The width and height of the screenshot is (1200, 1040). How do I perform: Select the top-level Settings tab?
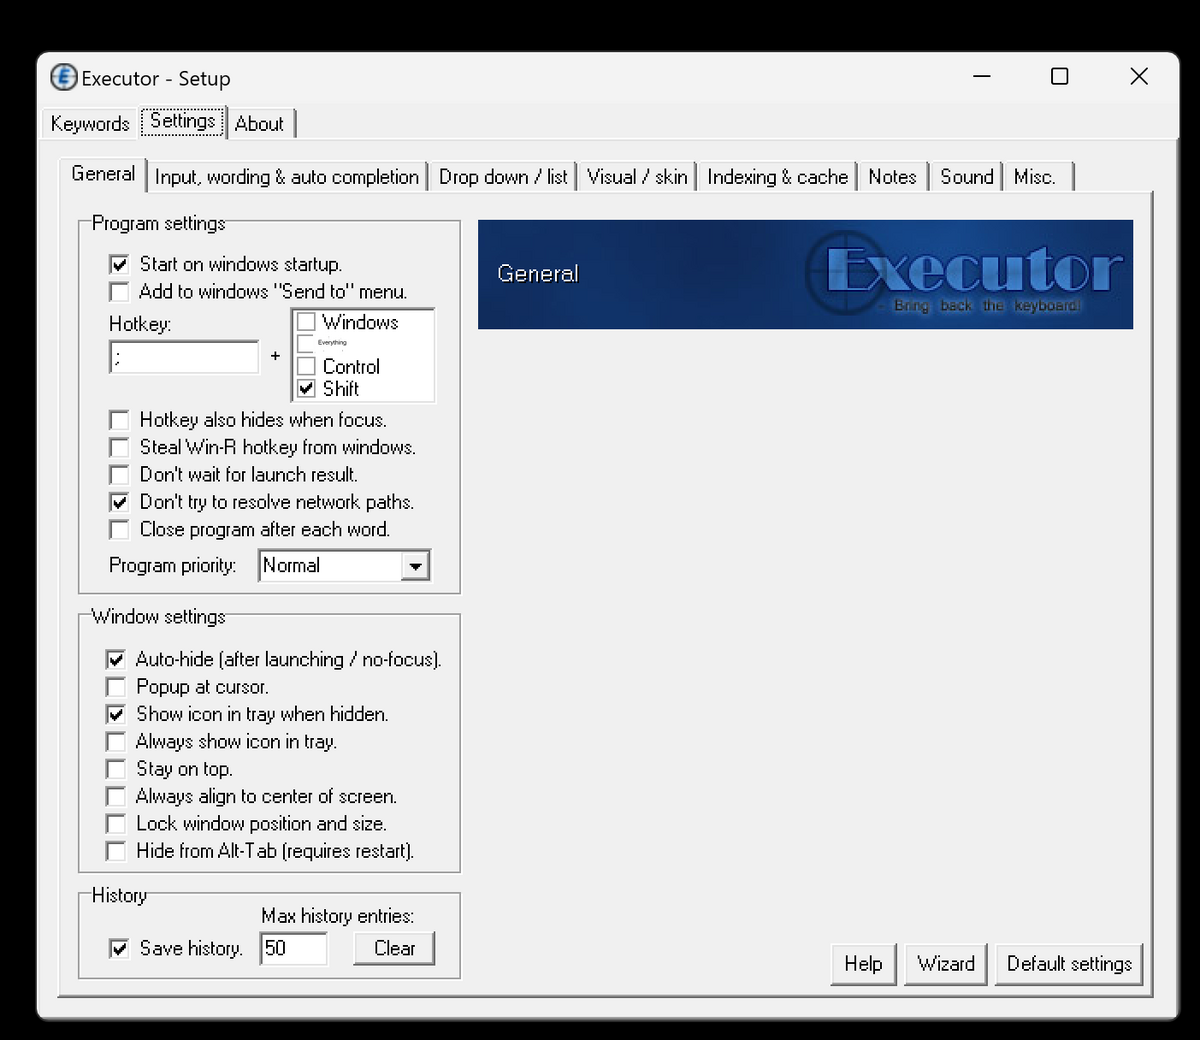click(x=183, y=121)
